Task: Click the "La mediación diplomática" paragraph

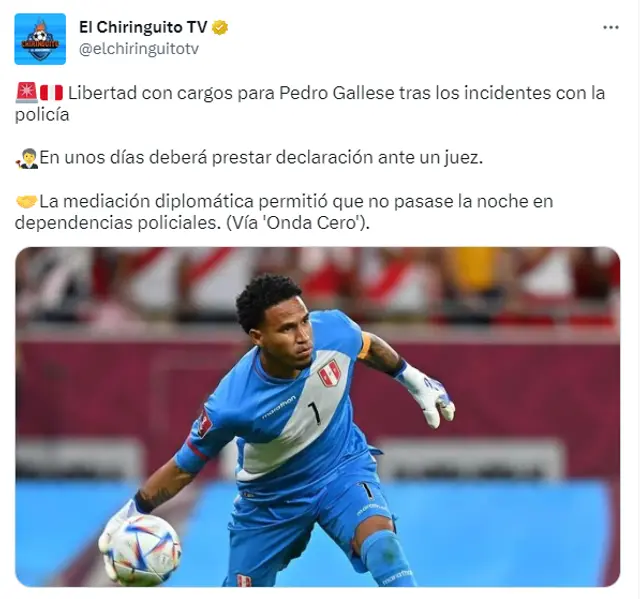Action: (284, 212)
